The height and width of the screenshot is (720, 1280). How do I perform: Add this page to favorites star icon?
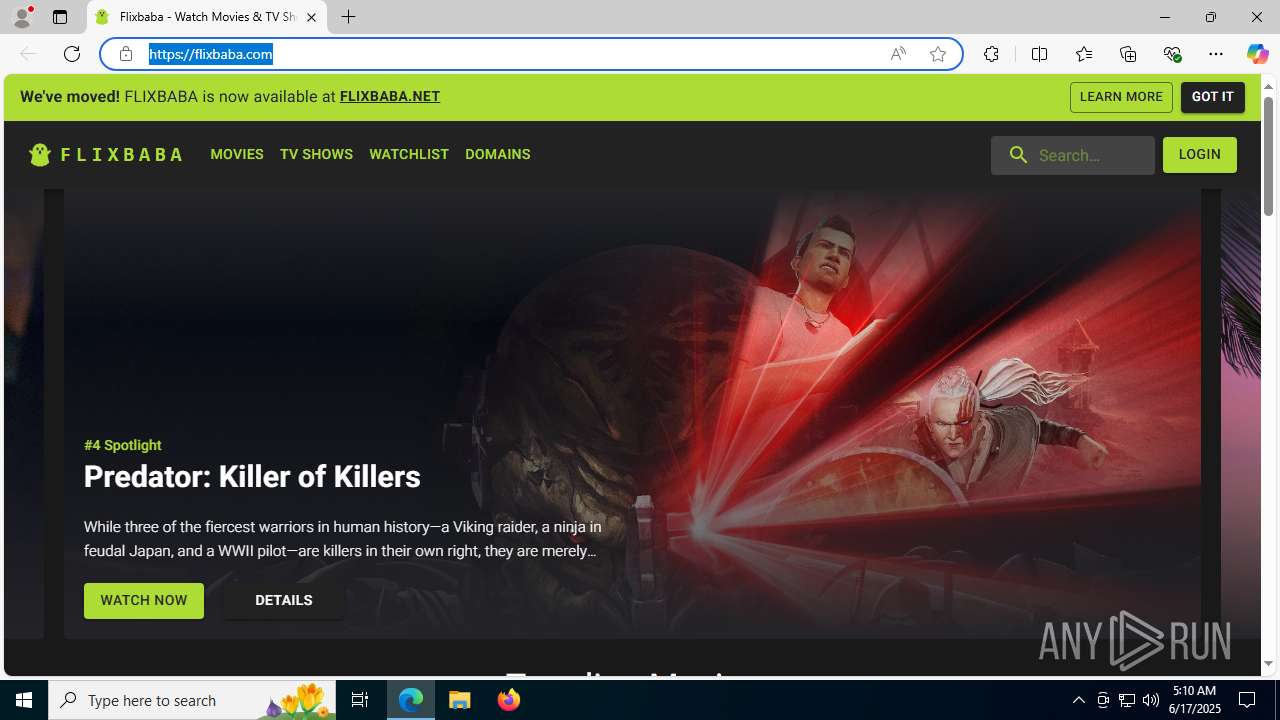pyautogui.click(x=938, y=54)
